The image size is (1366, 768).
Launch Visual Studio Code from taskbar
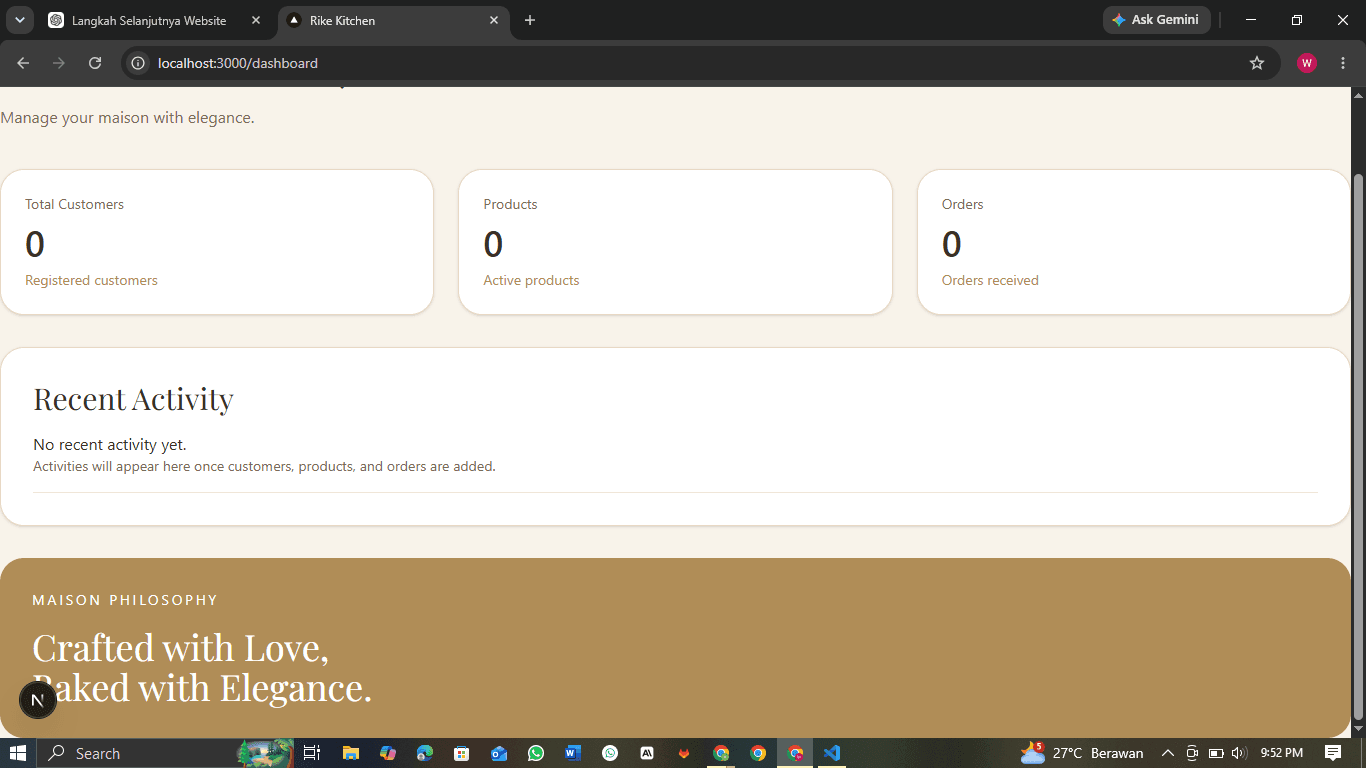click(832, 753)
